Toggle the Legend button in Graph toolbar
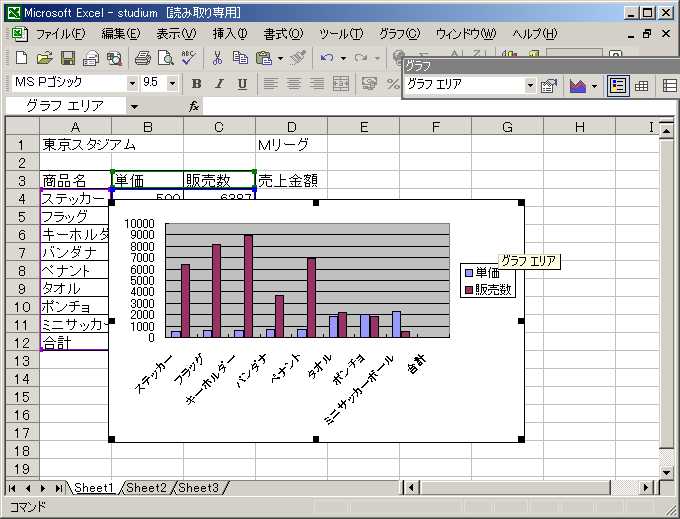Screen dimensions: 680x519 point(619,86)
